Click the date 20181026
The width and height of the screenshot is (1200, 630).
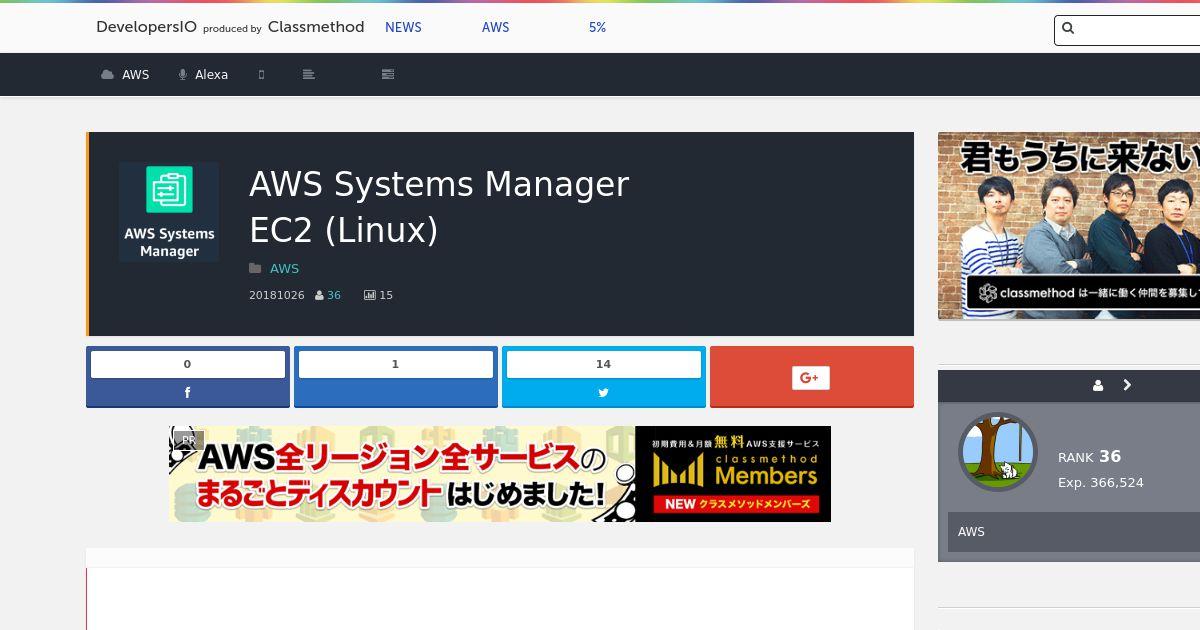277,296
